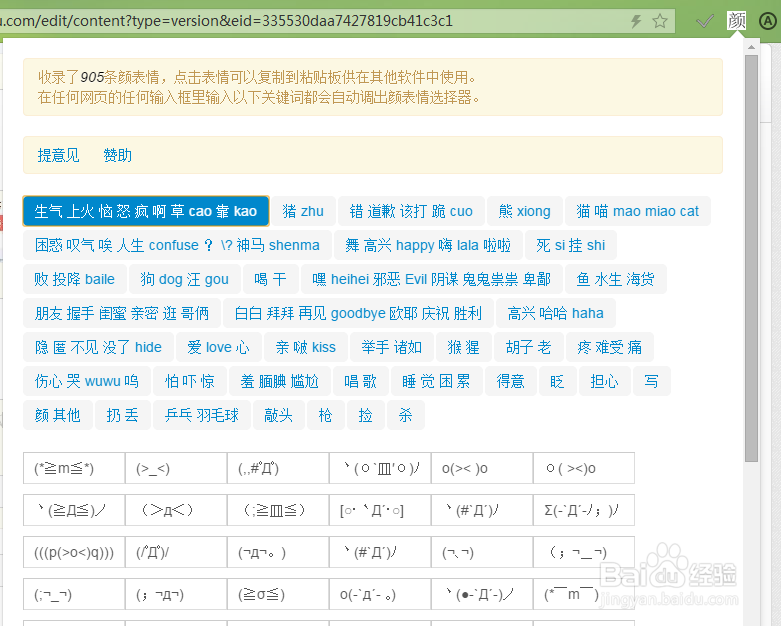
Task: Select the 颜 其他 category
Action: (x=58, y=415)
